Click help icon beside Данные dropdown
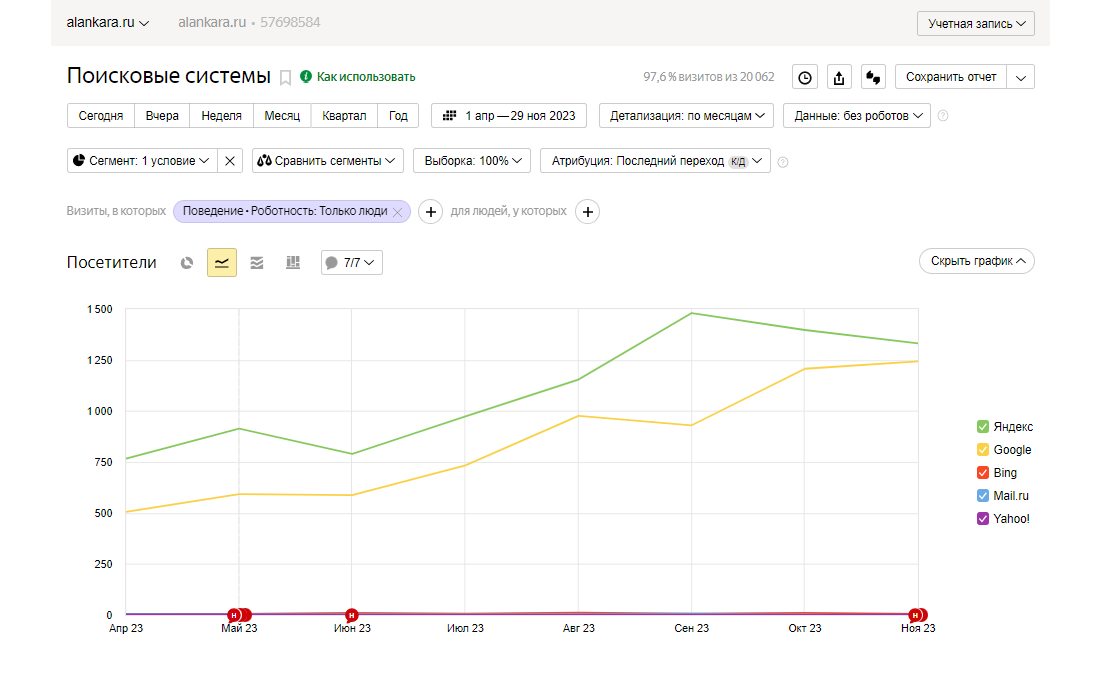The height and width of the screenshot is (680, 1100). coord(943,116)
